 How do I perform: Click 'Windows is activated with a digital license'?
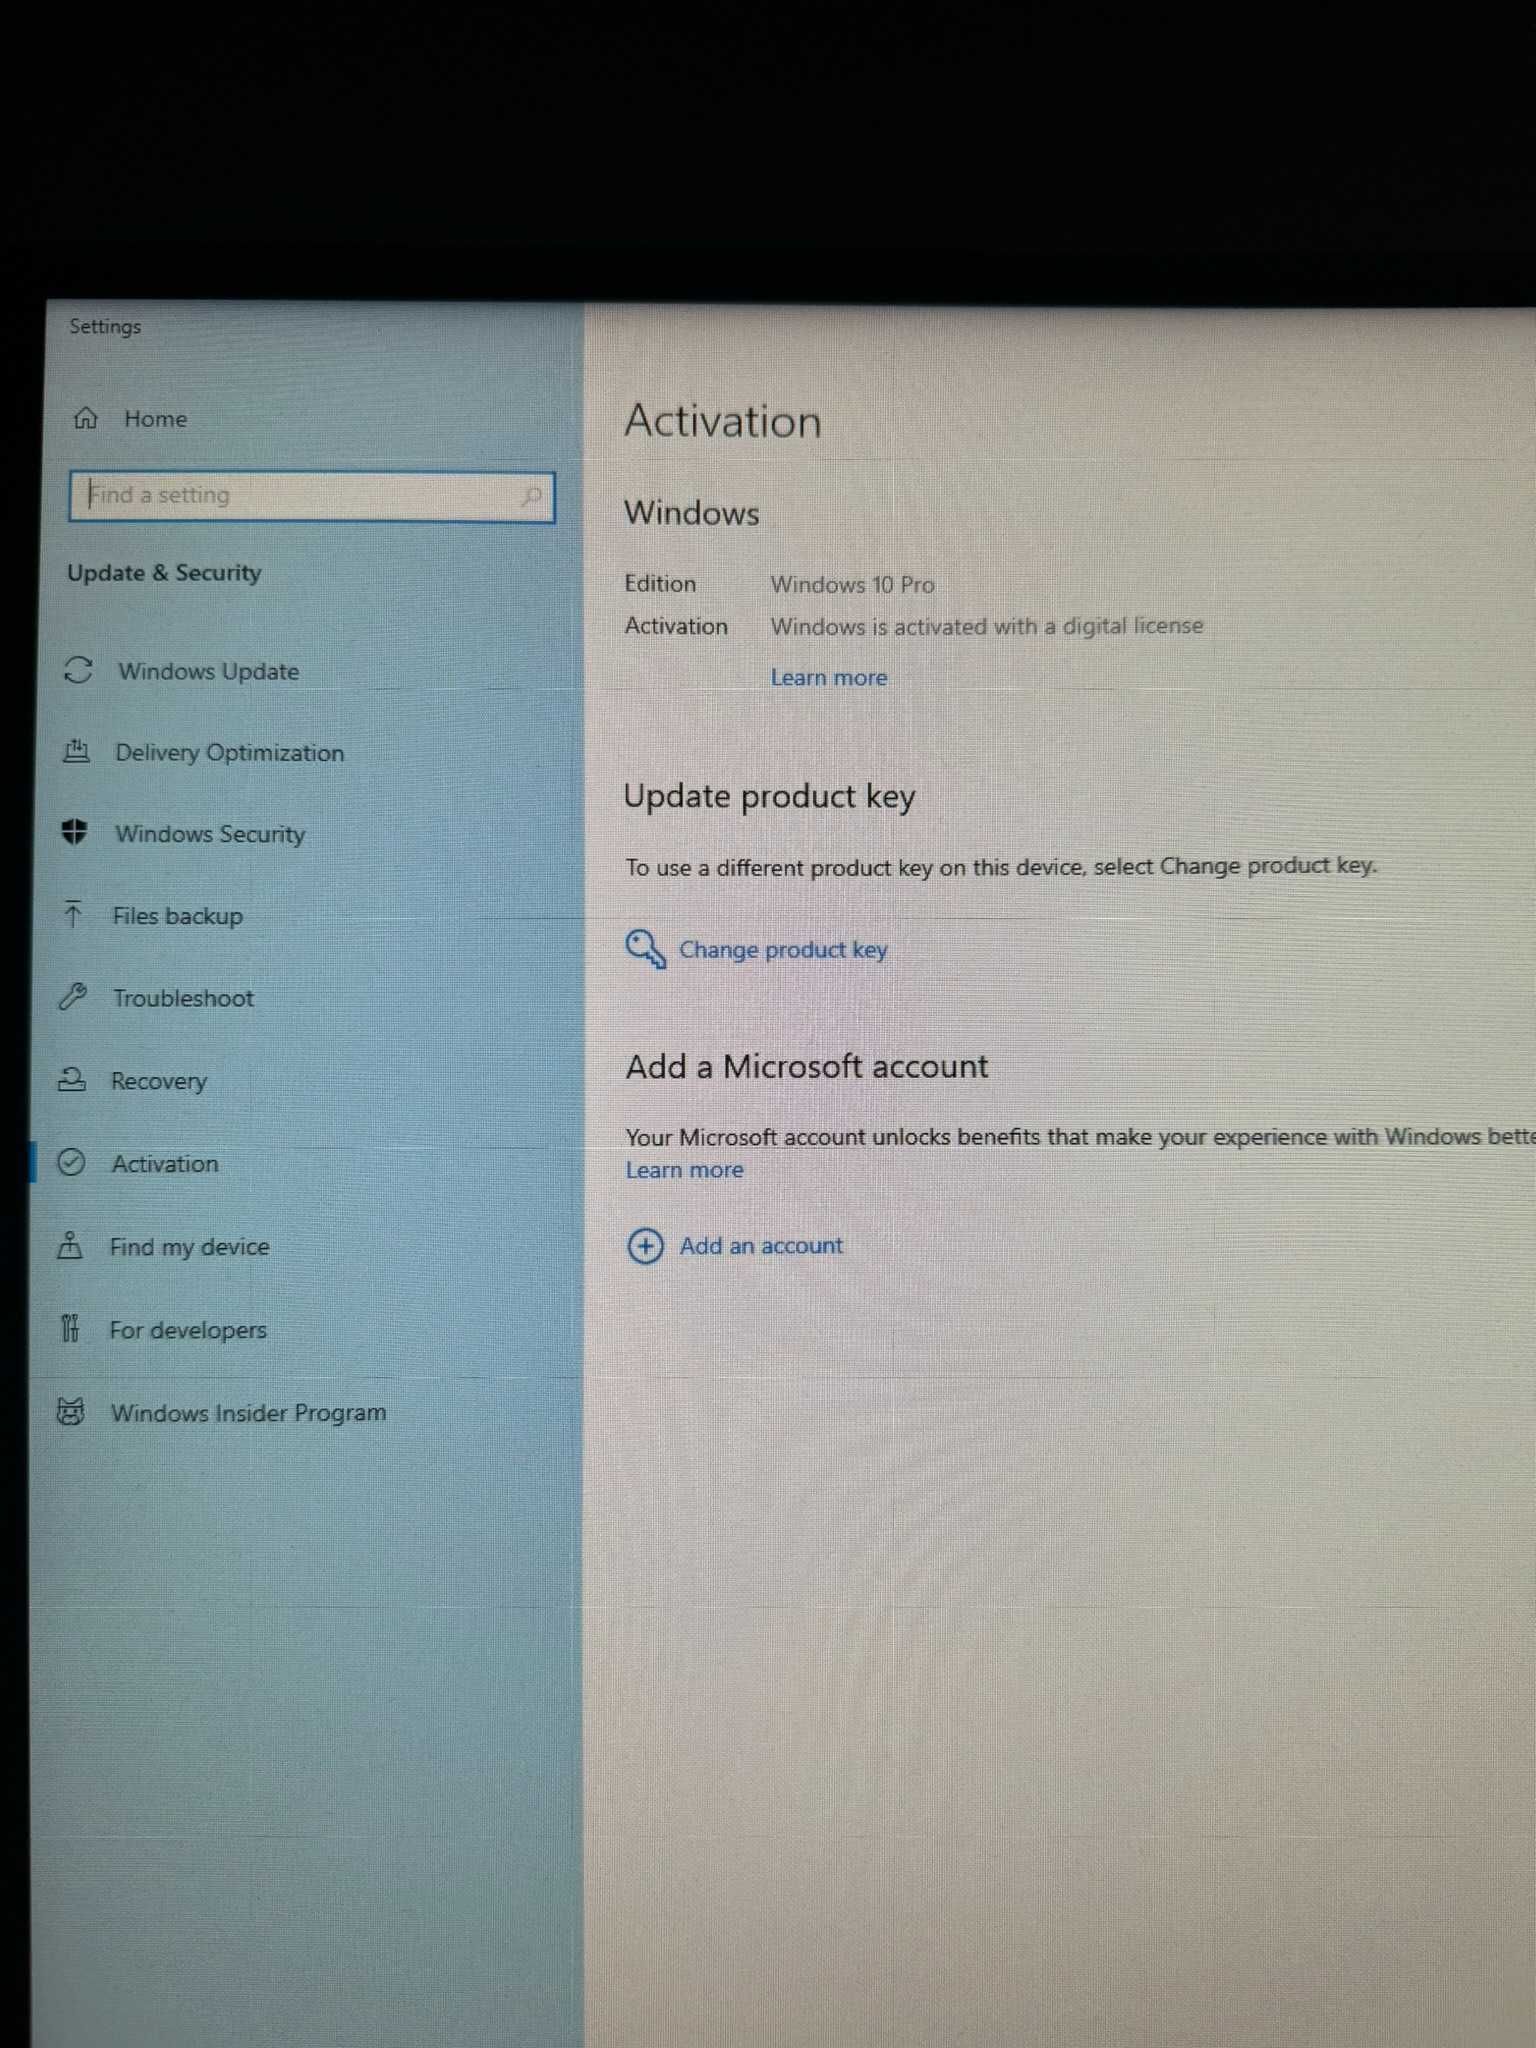point(987,626)
